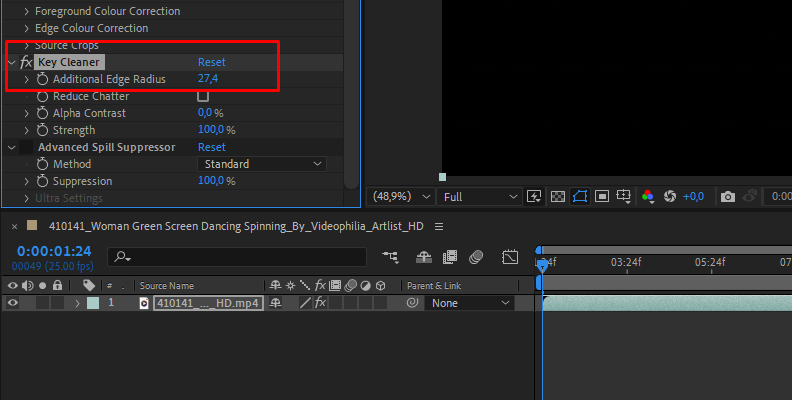Expand the Strength property
This screenshot has height=400, width=792.
tap(27, 130)
